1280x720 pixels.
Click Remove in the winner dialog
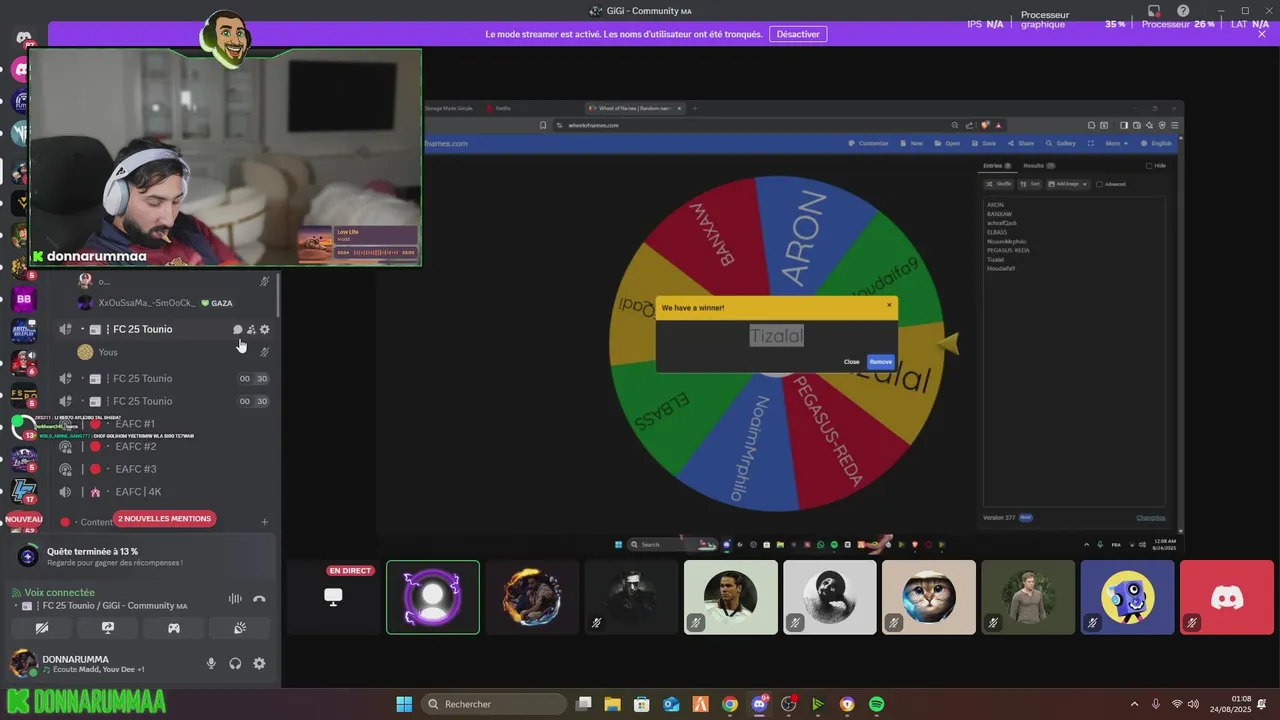click(x=880, y=362)
